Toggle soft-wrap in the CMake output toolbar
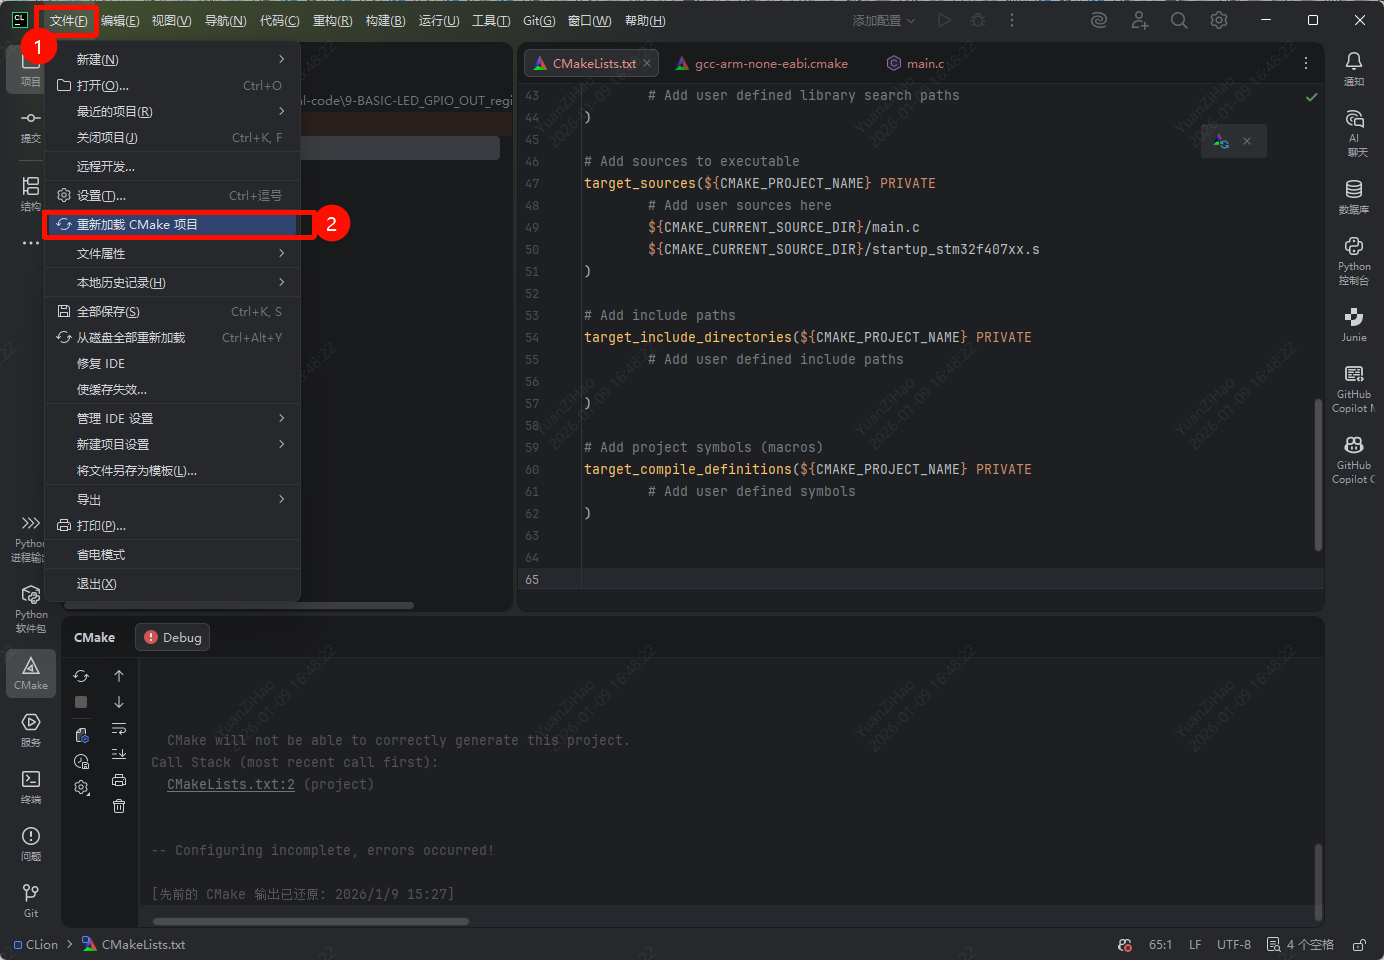Viewport: 1384px width, 960px height. (x=119, y=728)
